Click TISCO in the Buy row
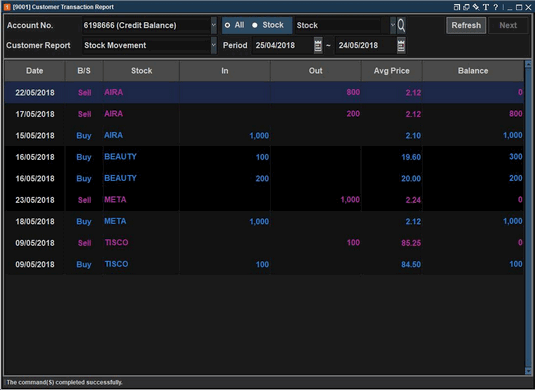535x390 pixels. coord(116,264)
